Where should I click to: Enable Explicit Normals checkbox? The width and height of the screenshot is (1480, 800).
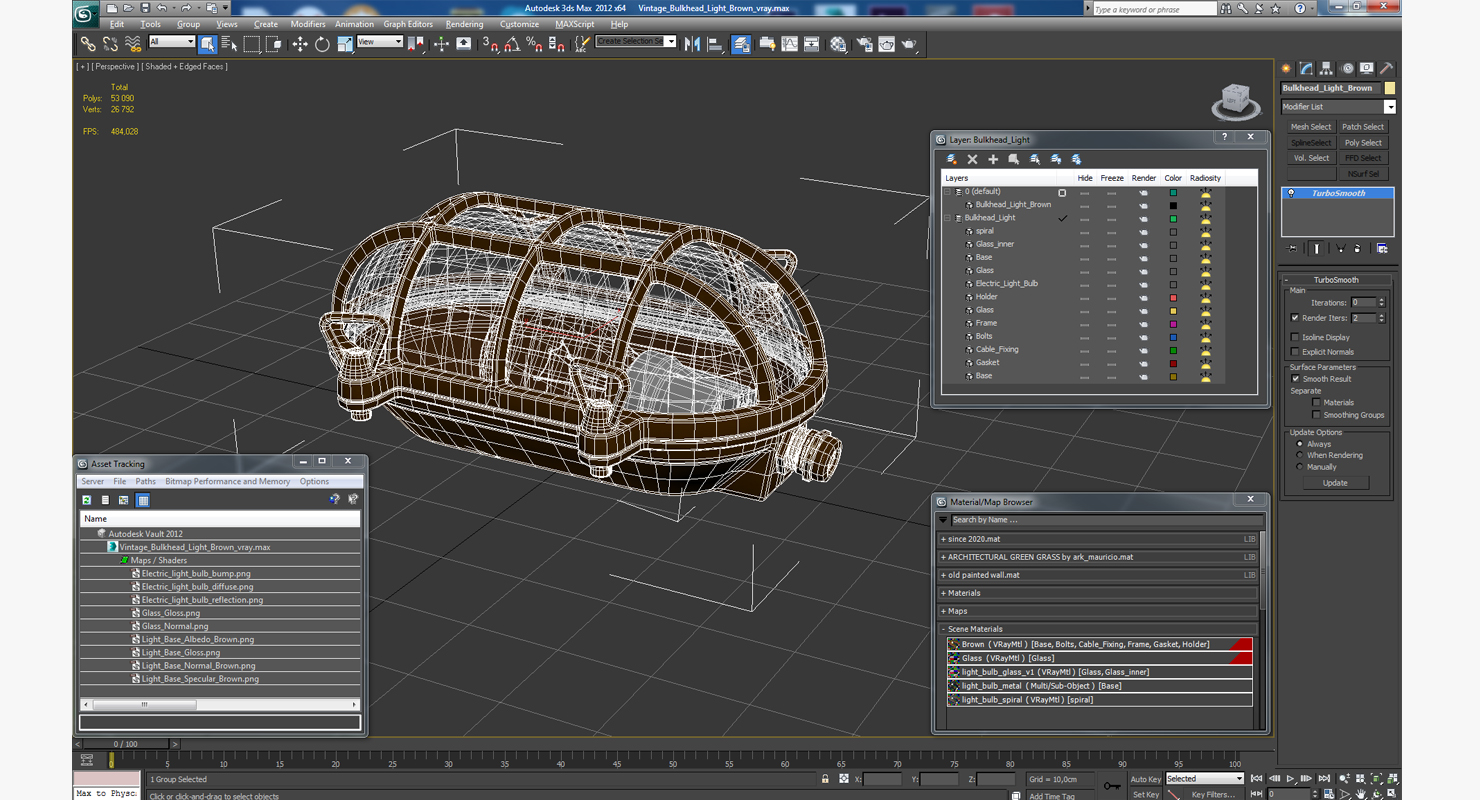coord(1295,352)
